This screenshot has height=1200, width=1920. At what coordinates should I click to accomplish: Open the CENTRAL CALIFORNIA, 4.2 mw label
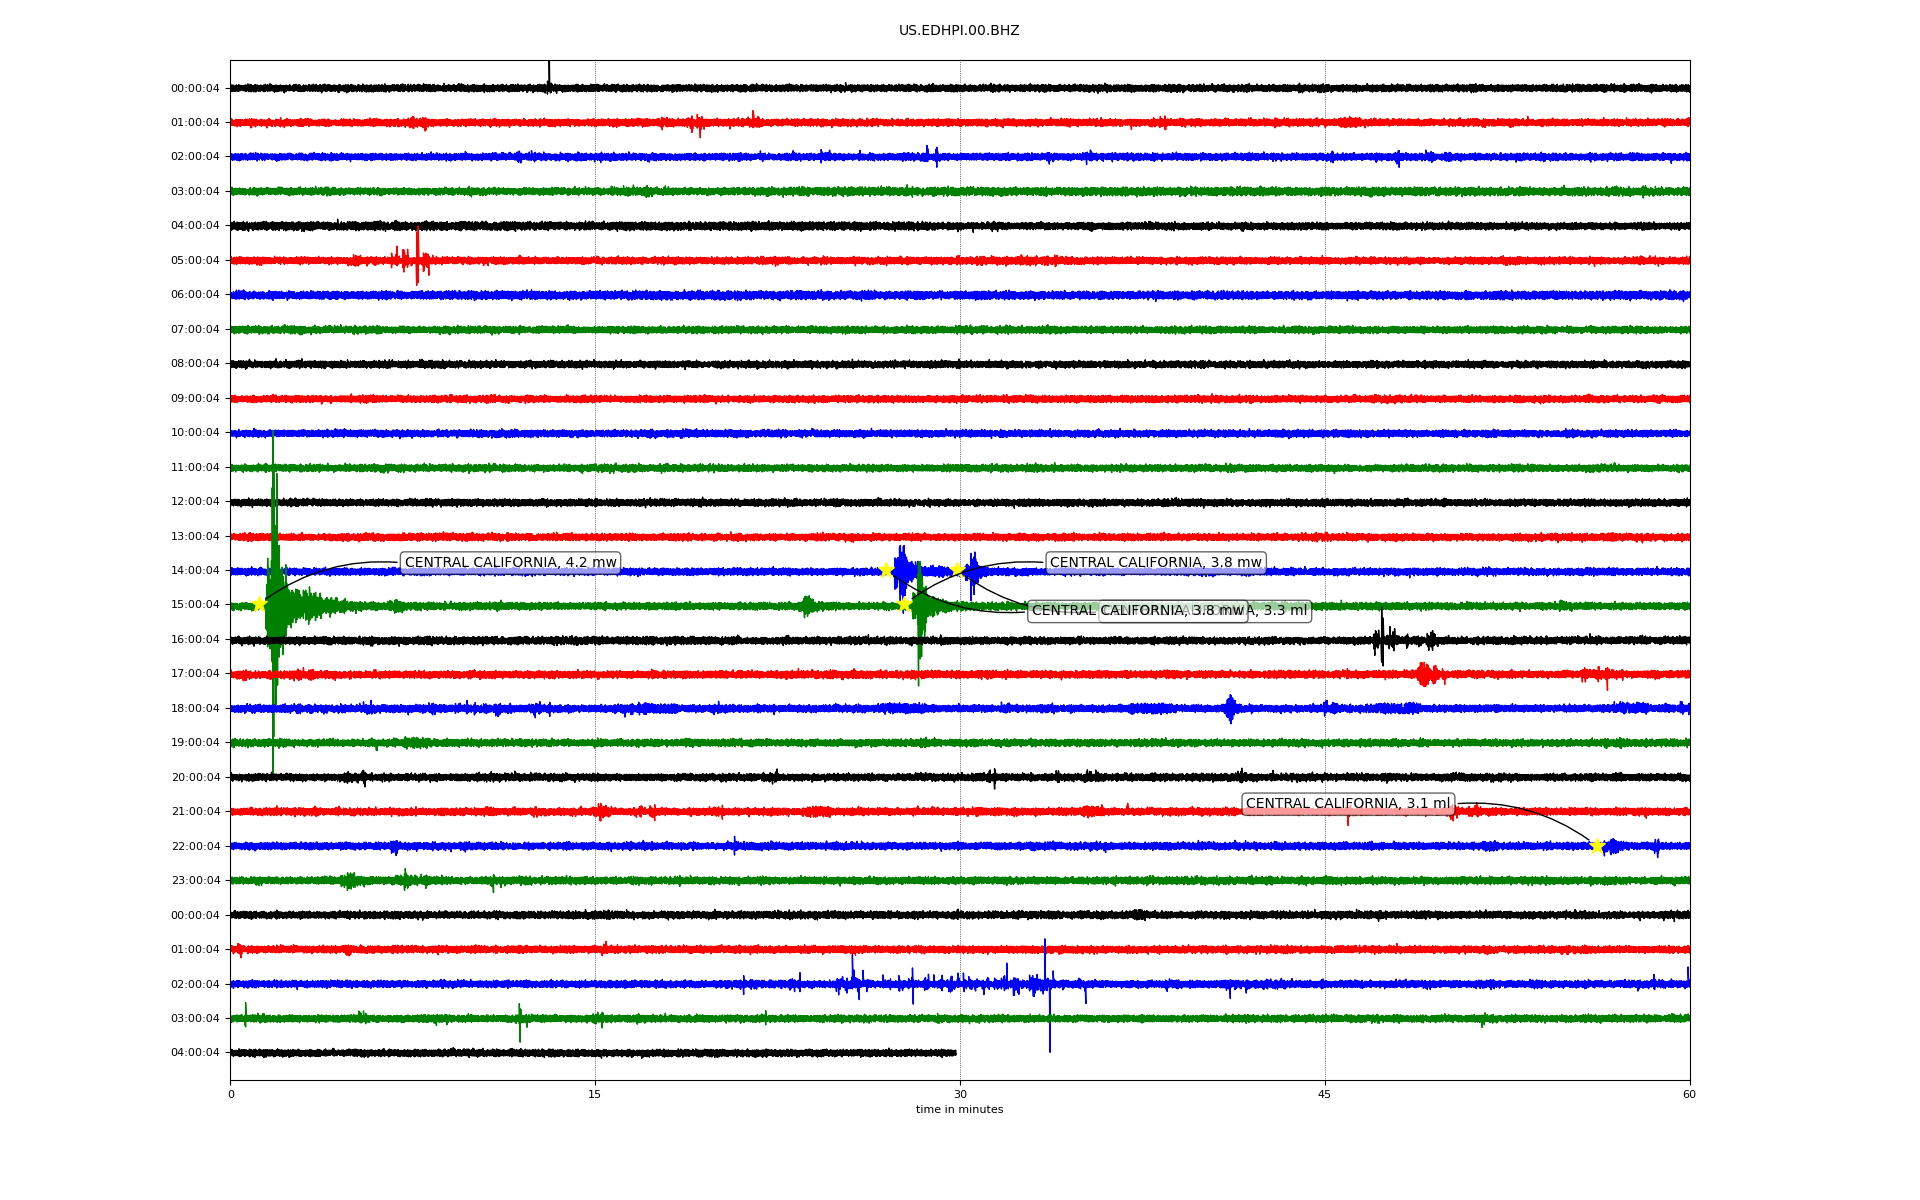point(510,563)
